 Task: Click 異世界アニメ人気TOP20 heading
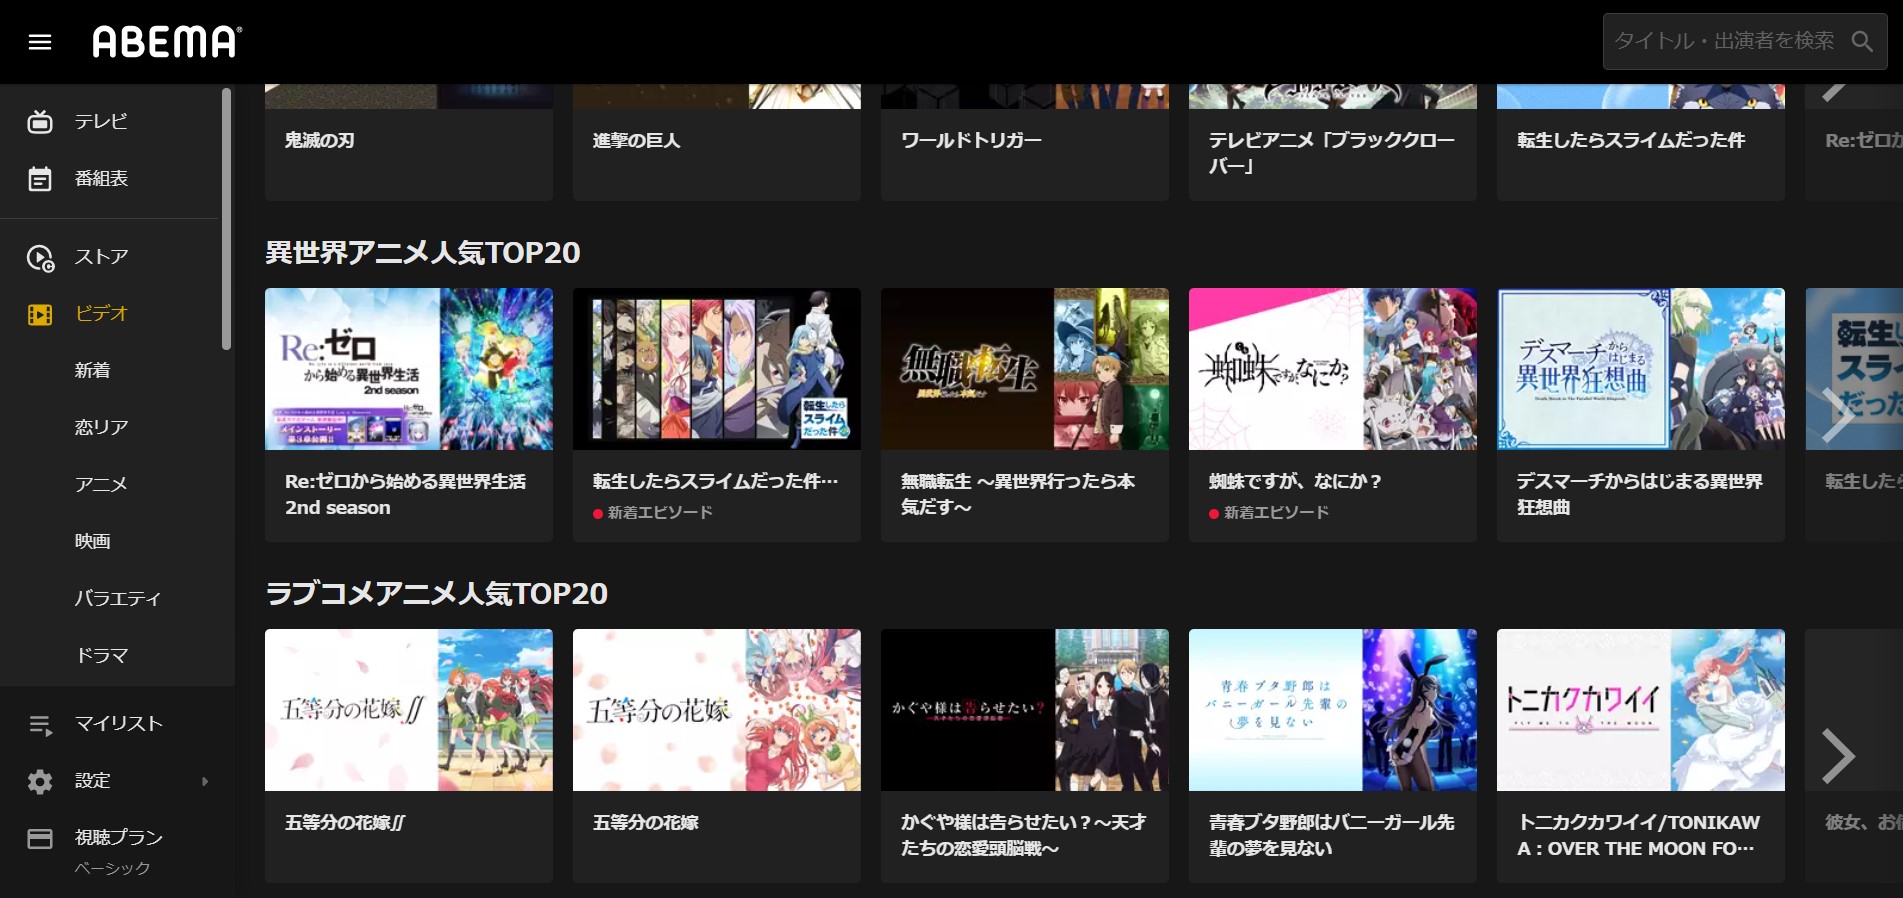pos(423,253)
